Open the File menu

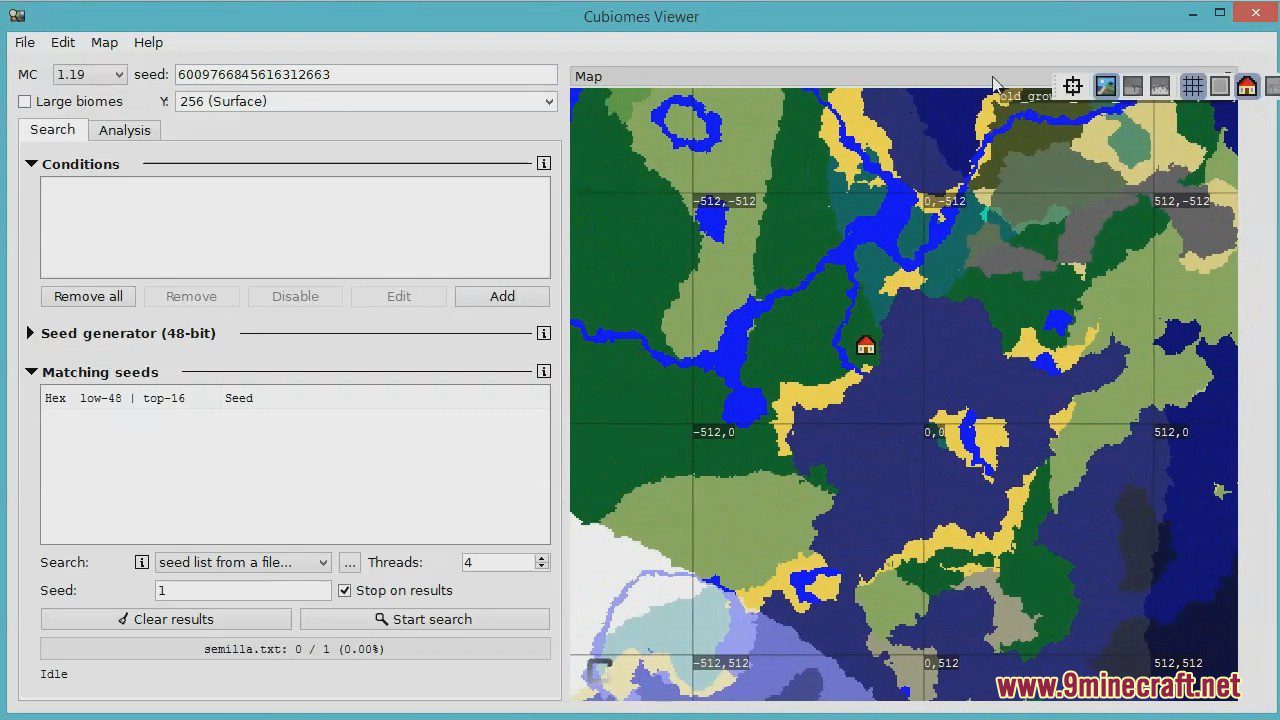click(x=25, y=42)
